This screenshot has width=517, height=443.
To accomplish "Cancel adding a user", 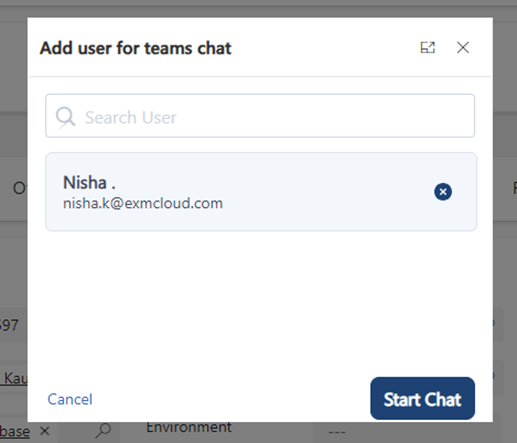I will (x=70, y=399).
